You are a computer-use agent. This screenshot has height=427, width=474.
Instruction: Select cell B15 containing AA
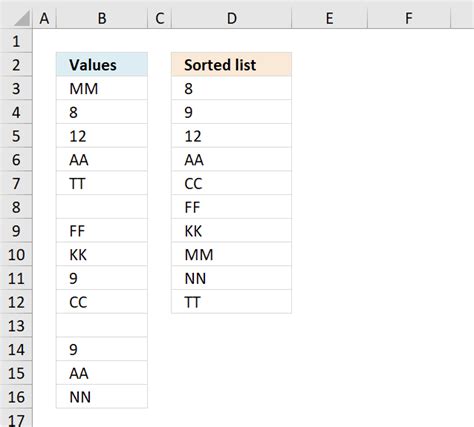[102, 373]
